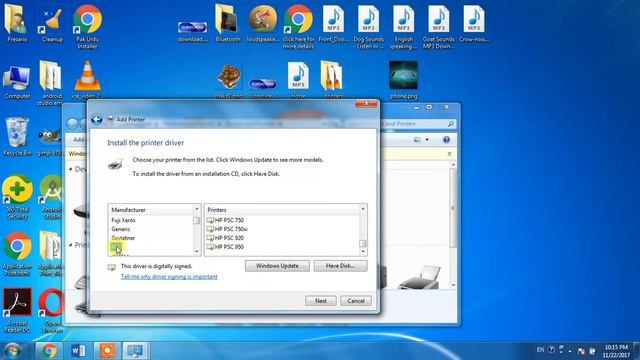
Task: Select the Bluetooth folder icon
Action: coord(228,22)
